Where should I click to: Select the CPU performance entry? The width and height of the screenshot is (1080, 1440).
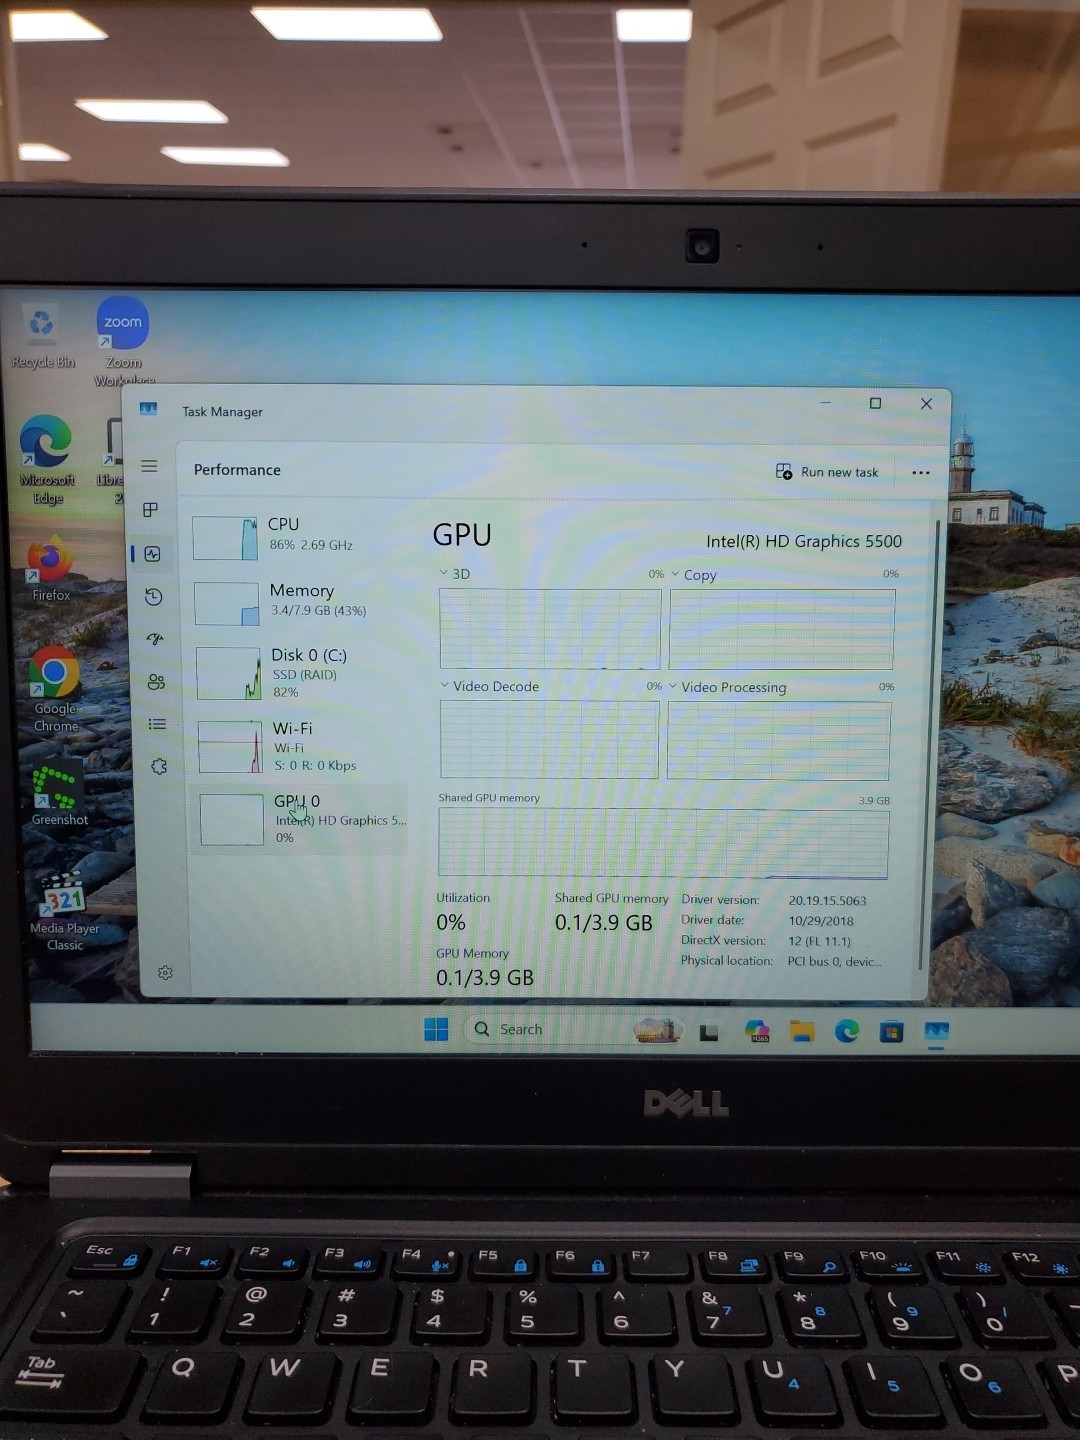(x=297, y=537)
